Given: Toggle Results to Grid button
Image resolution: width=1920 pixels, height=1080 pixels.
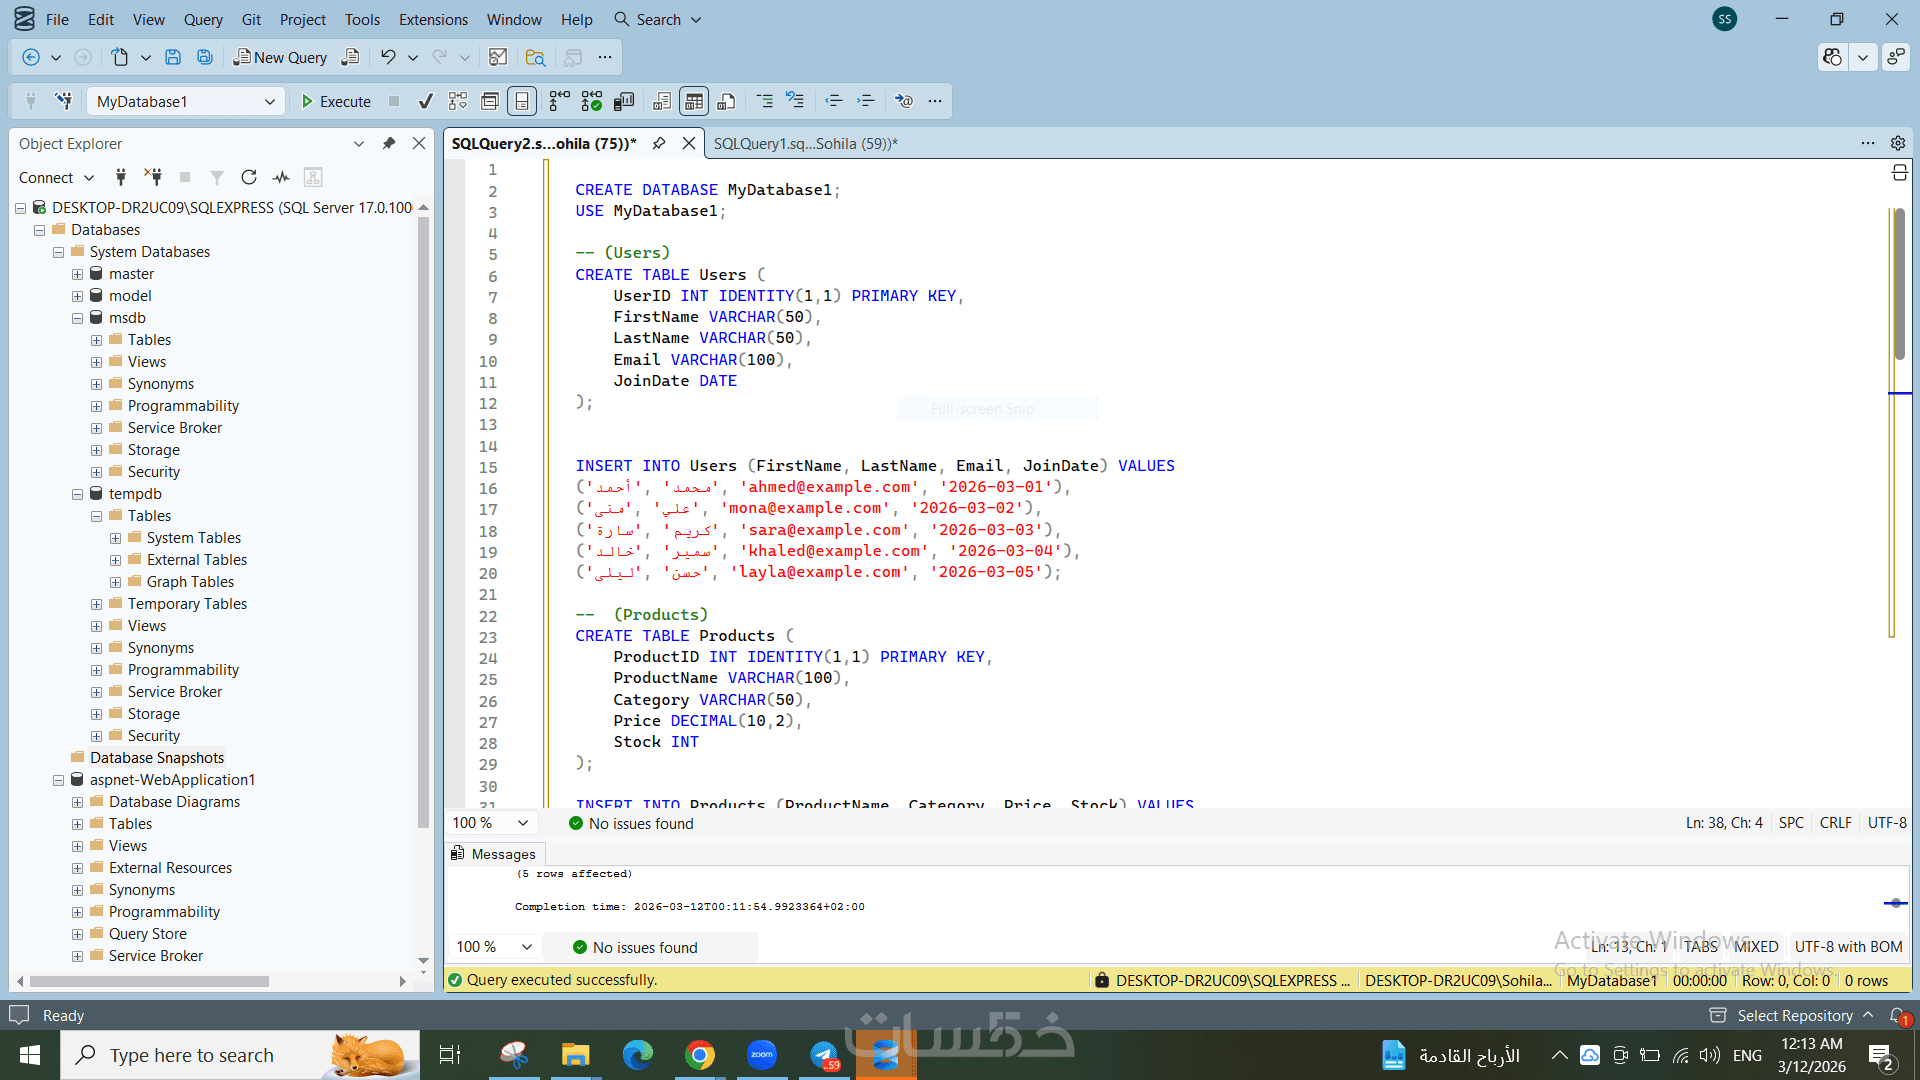Looking at the screenshot, I should (x=694, y=101).
